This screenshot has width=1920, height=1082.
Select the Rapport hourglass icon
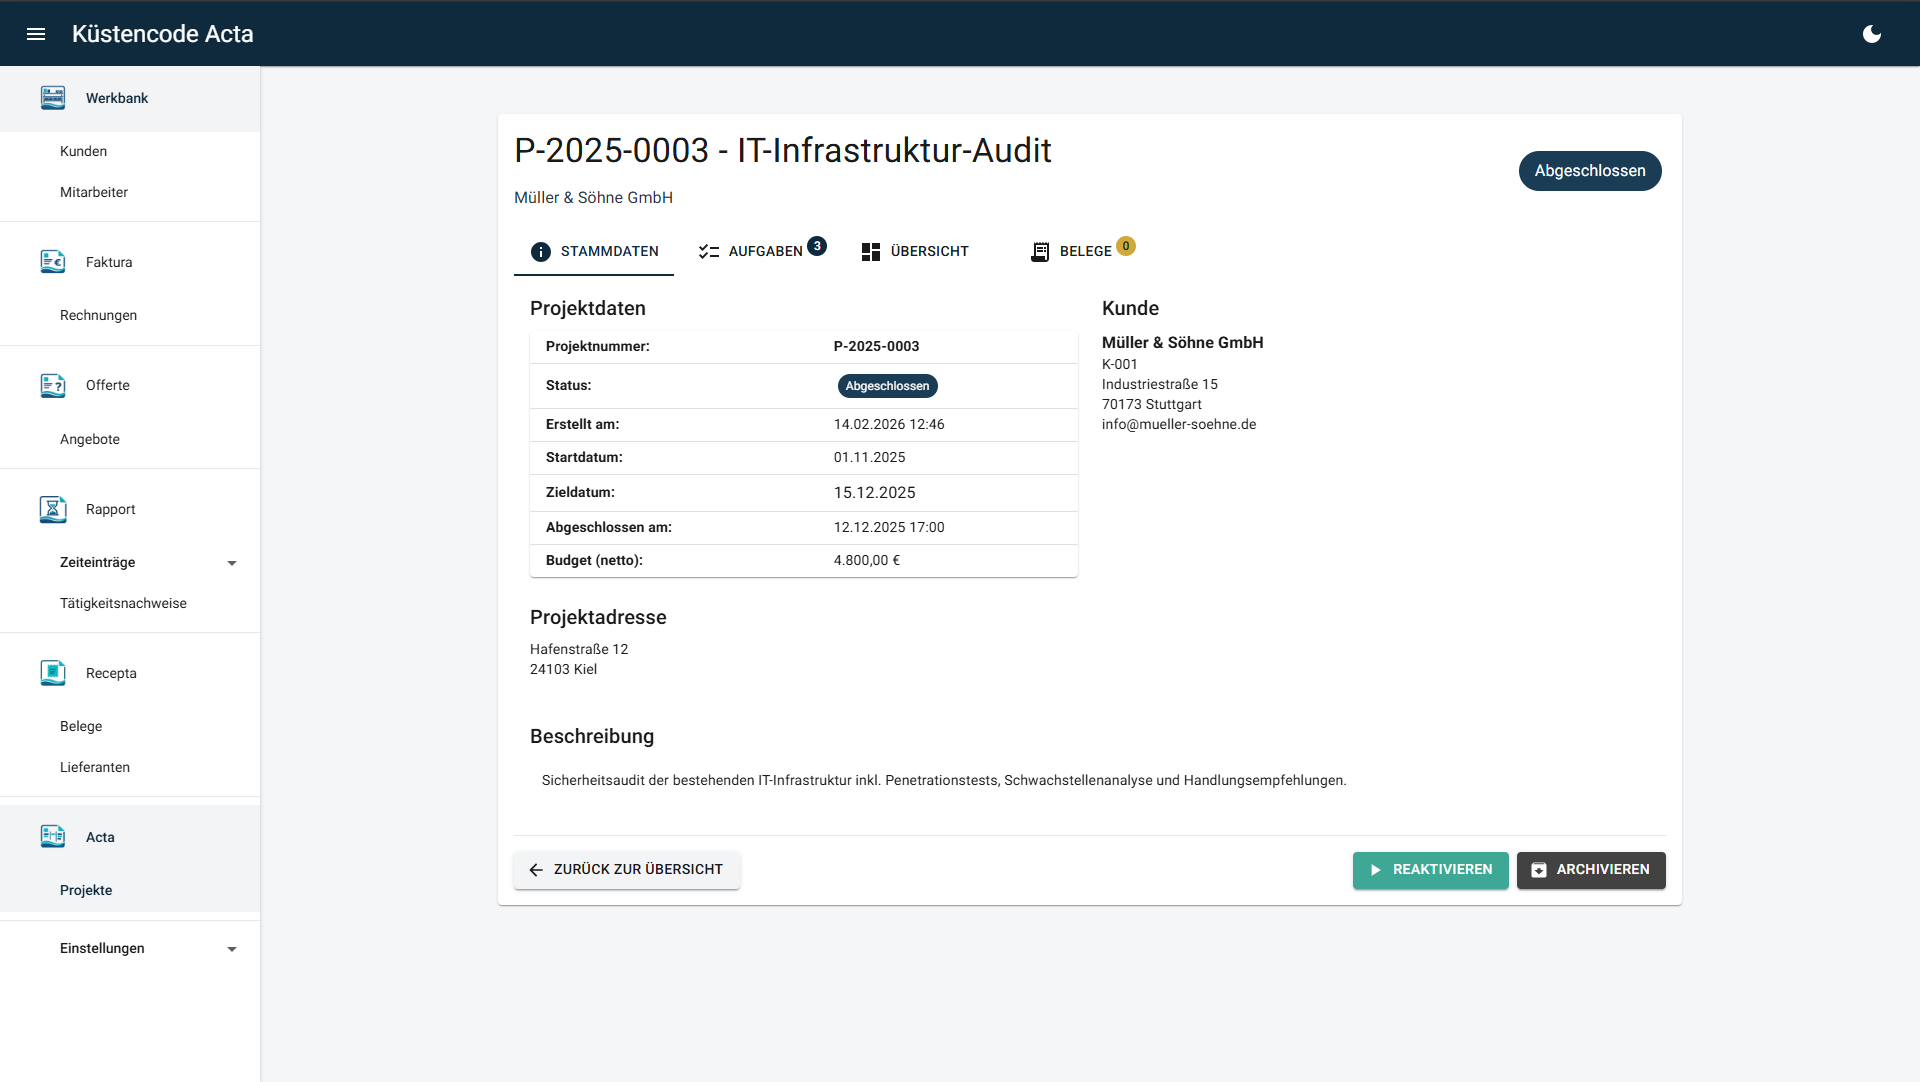point(52,509)
